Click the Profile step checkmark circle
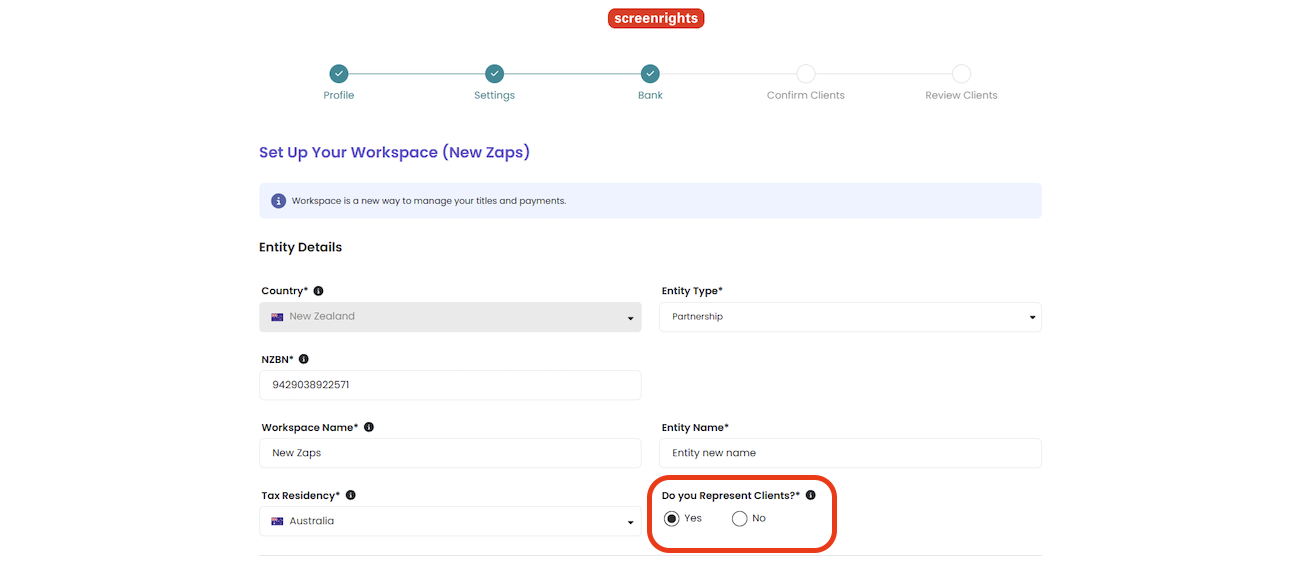This screenshot has width=1303, height=561. tap(339, 74)
